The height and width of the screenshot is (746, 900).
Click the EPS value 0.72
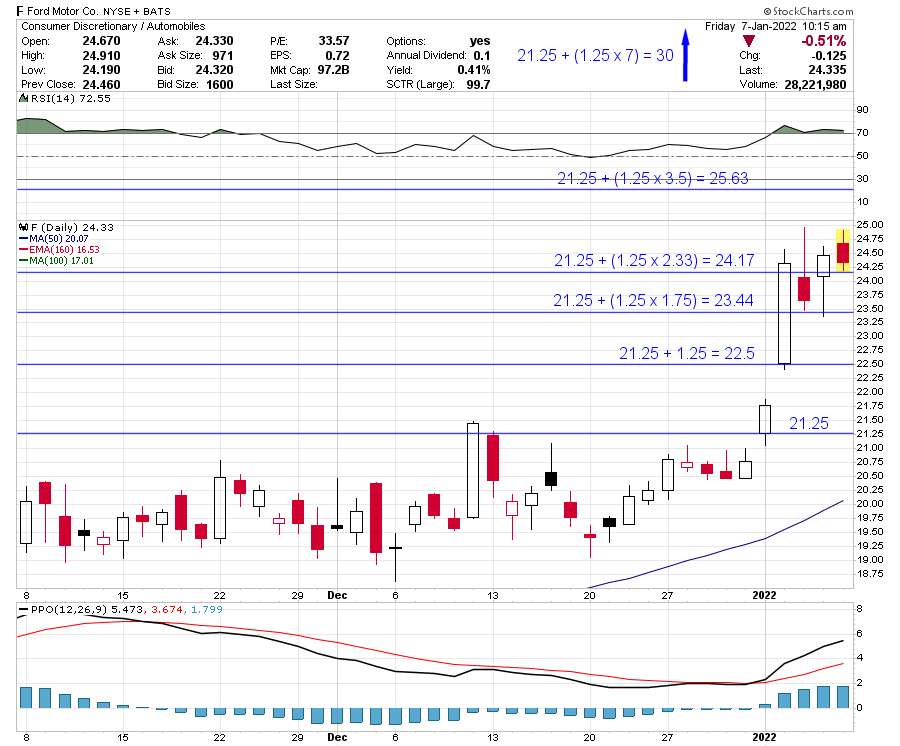[338, 56]
